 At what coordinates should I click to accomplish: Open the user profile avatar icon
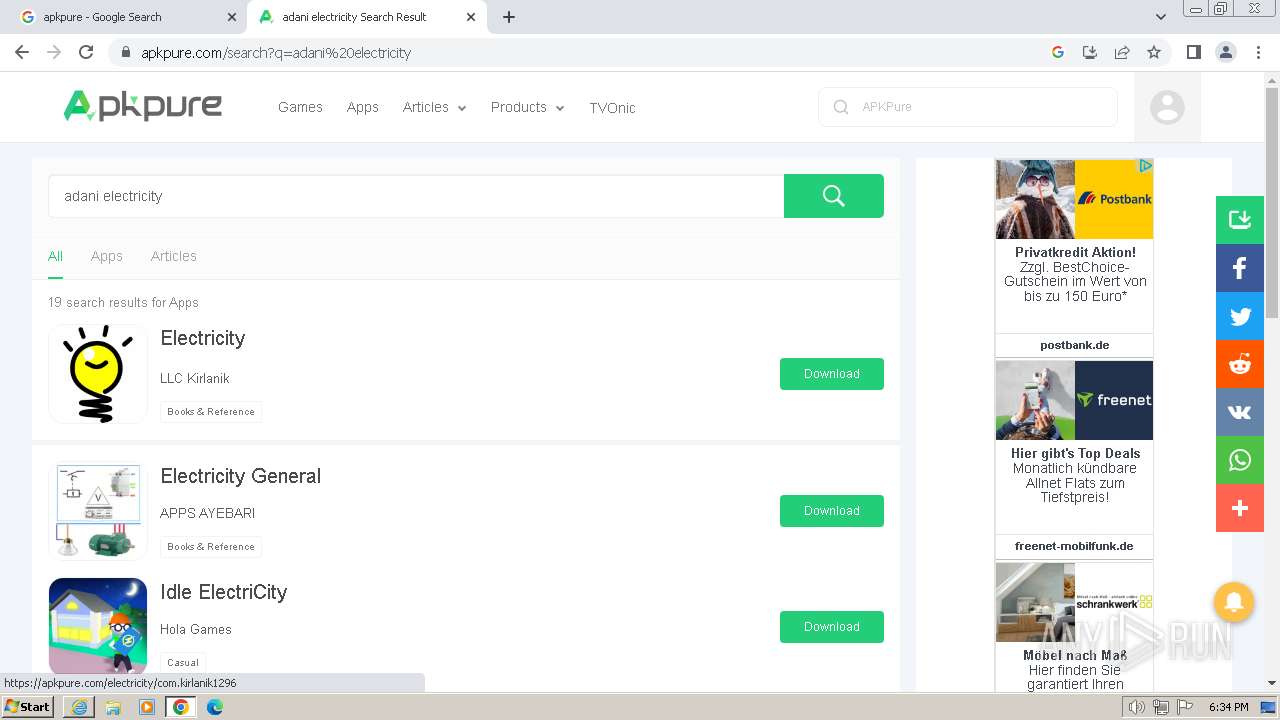[1167, 107]
